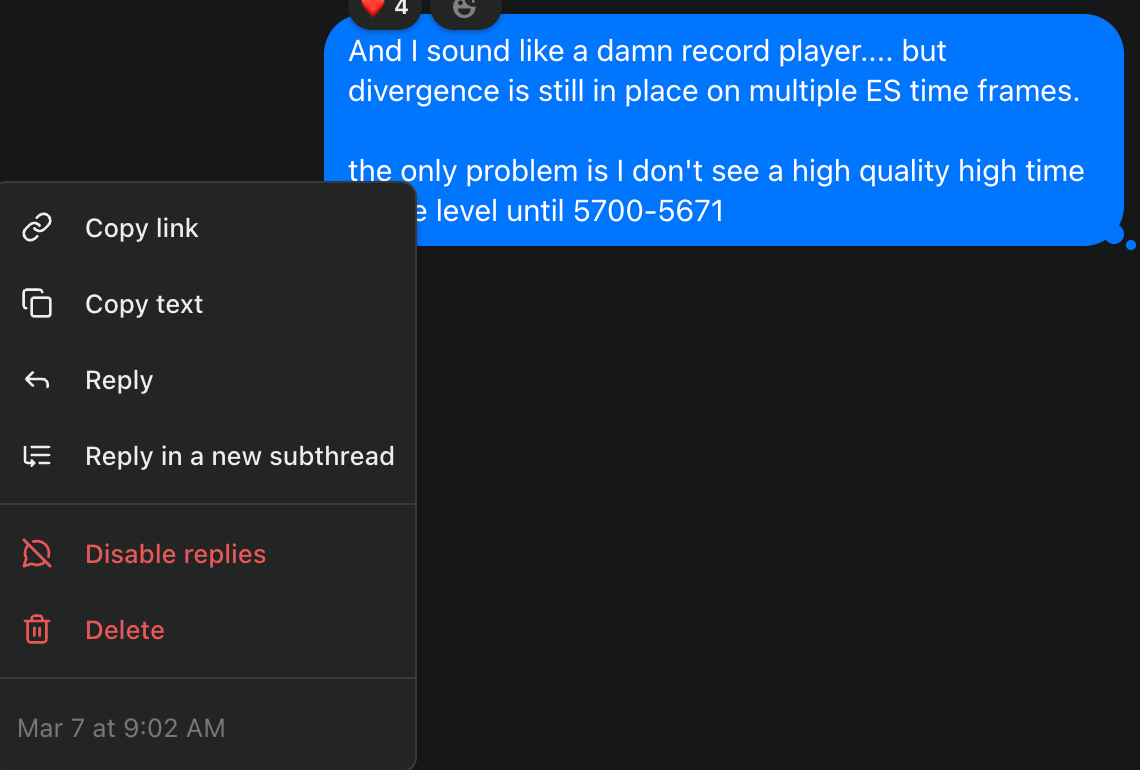The width and height of the screenshot is (1140, 770).
Task: Click the subthread list icon
Action: 36,456
